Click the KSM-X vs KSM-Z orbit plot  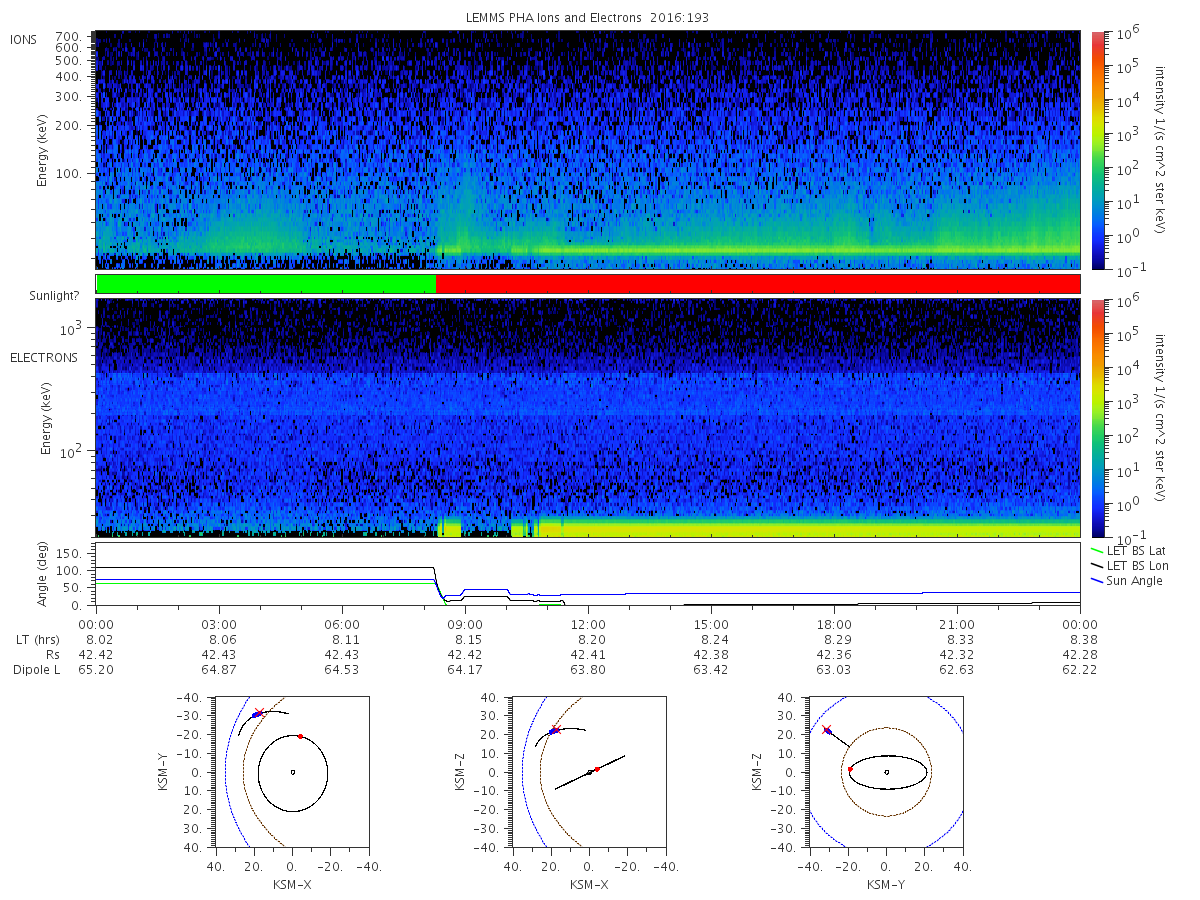point(588,772)
